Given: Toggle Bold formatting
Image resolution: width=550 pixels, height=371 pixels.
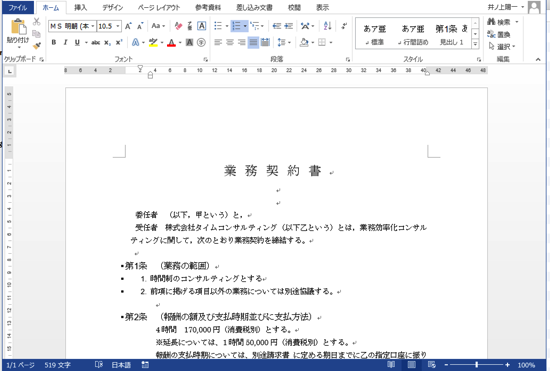Looking at the screenshot, I should [54, 42].
